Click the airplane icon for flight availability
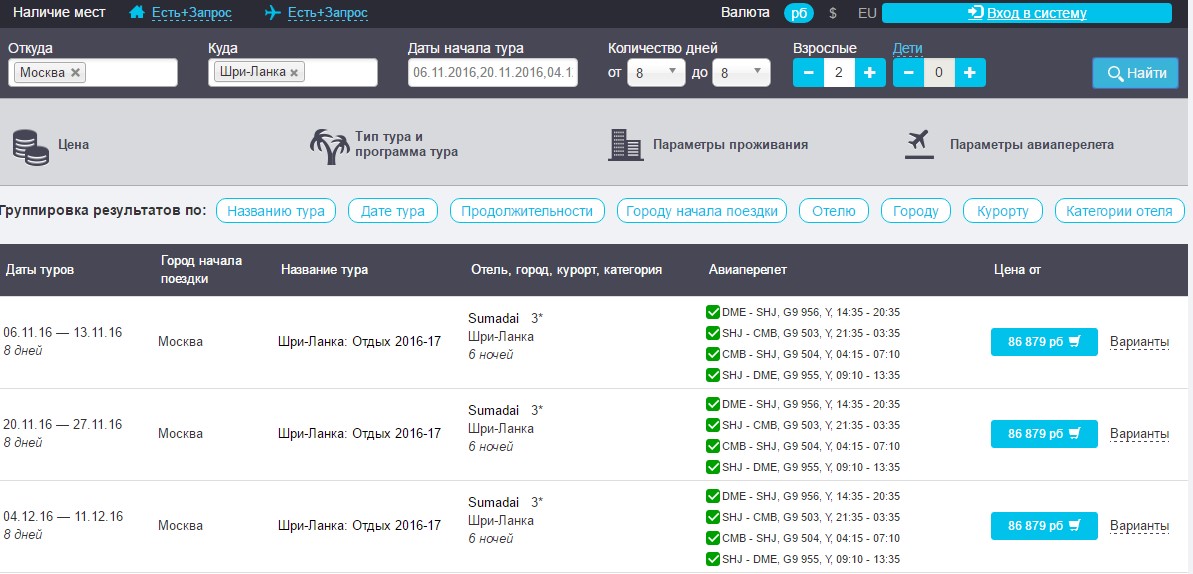1193x574 pixels. 273,13
